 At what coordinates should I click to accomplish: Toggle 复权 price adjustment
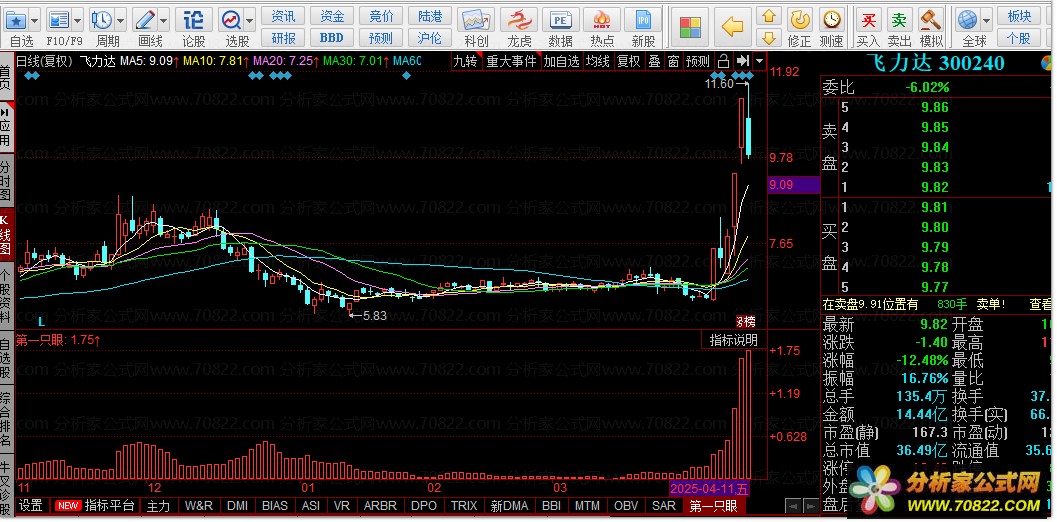[x=629, y=61]
